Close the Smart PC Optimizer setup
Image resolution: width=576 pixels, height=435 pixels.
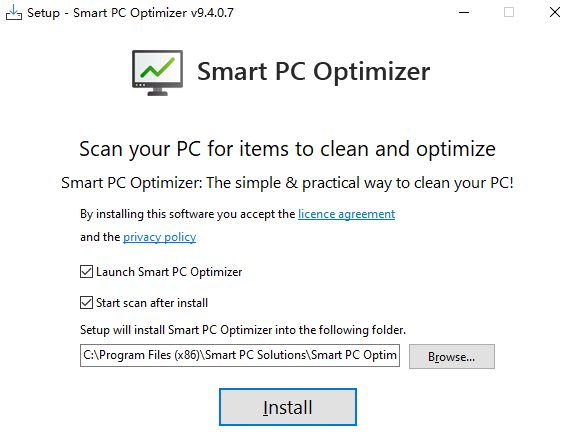555,12
